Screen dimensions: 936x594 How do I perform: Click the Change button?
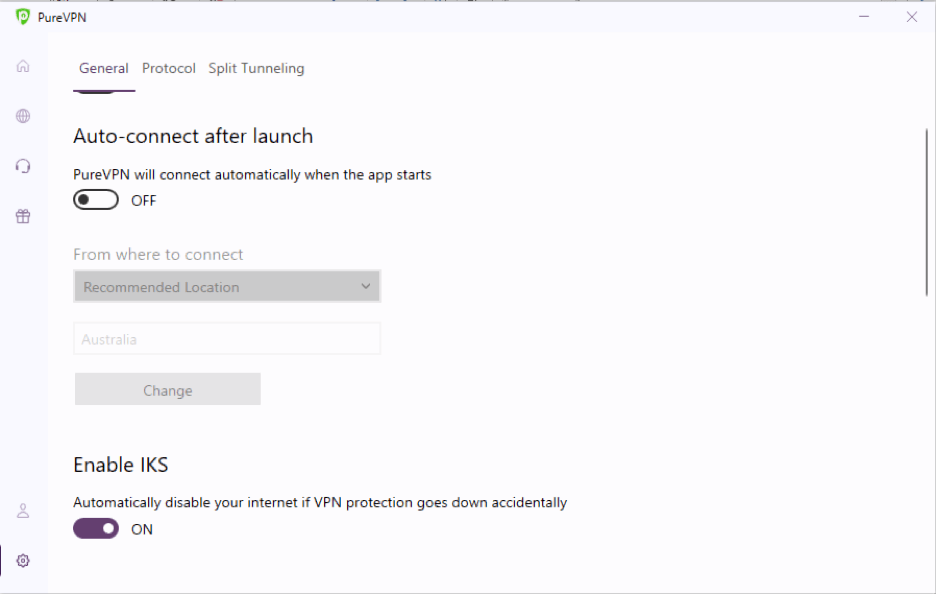tap(168, 389)
